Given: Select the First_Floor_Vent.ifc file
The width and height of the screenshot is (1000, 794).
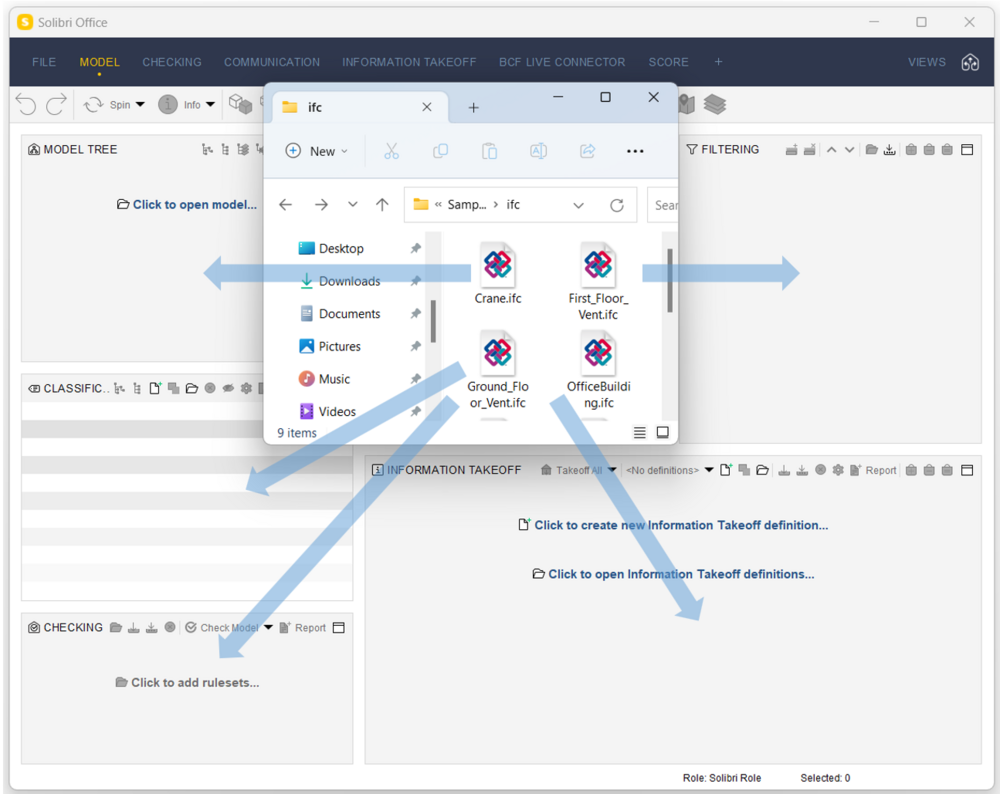Looking at the screenshot, I should pyautogui.click(x=598, y=281).
